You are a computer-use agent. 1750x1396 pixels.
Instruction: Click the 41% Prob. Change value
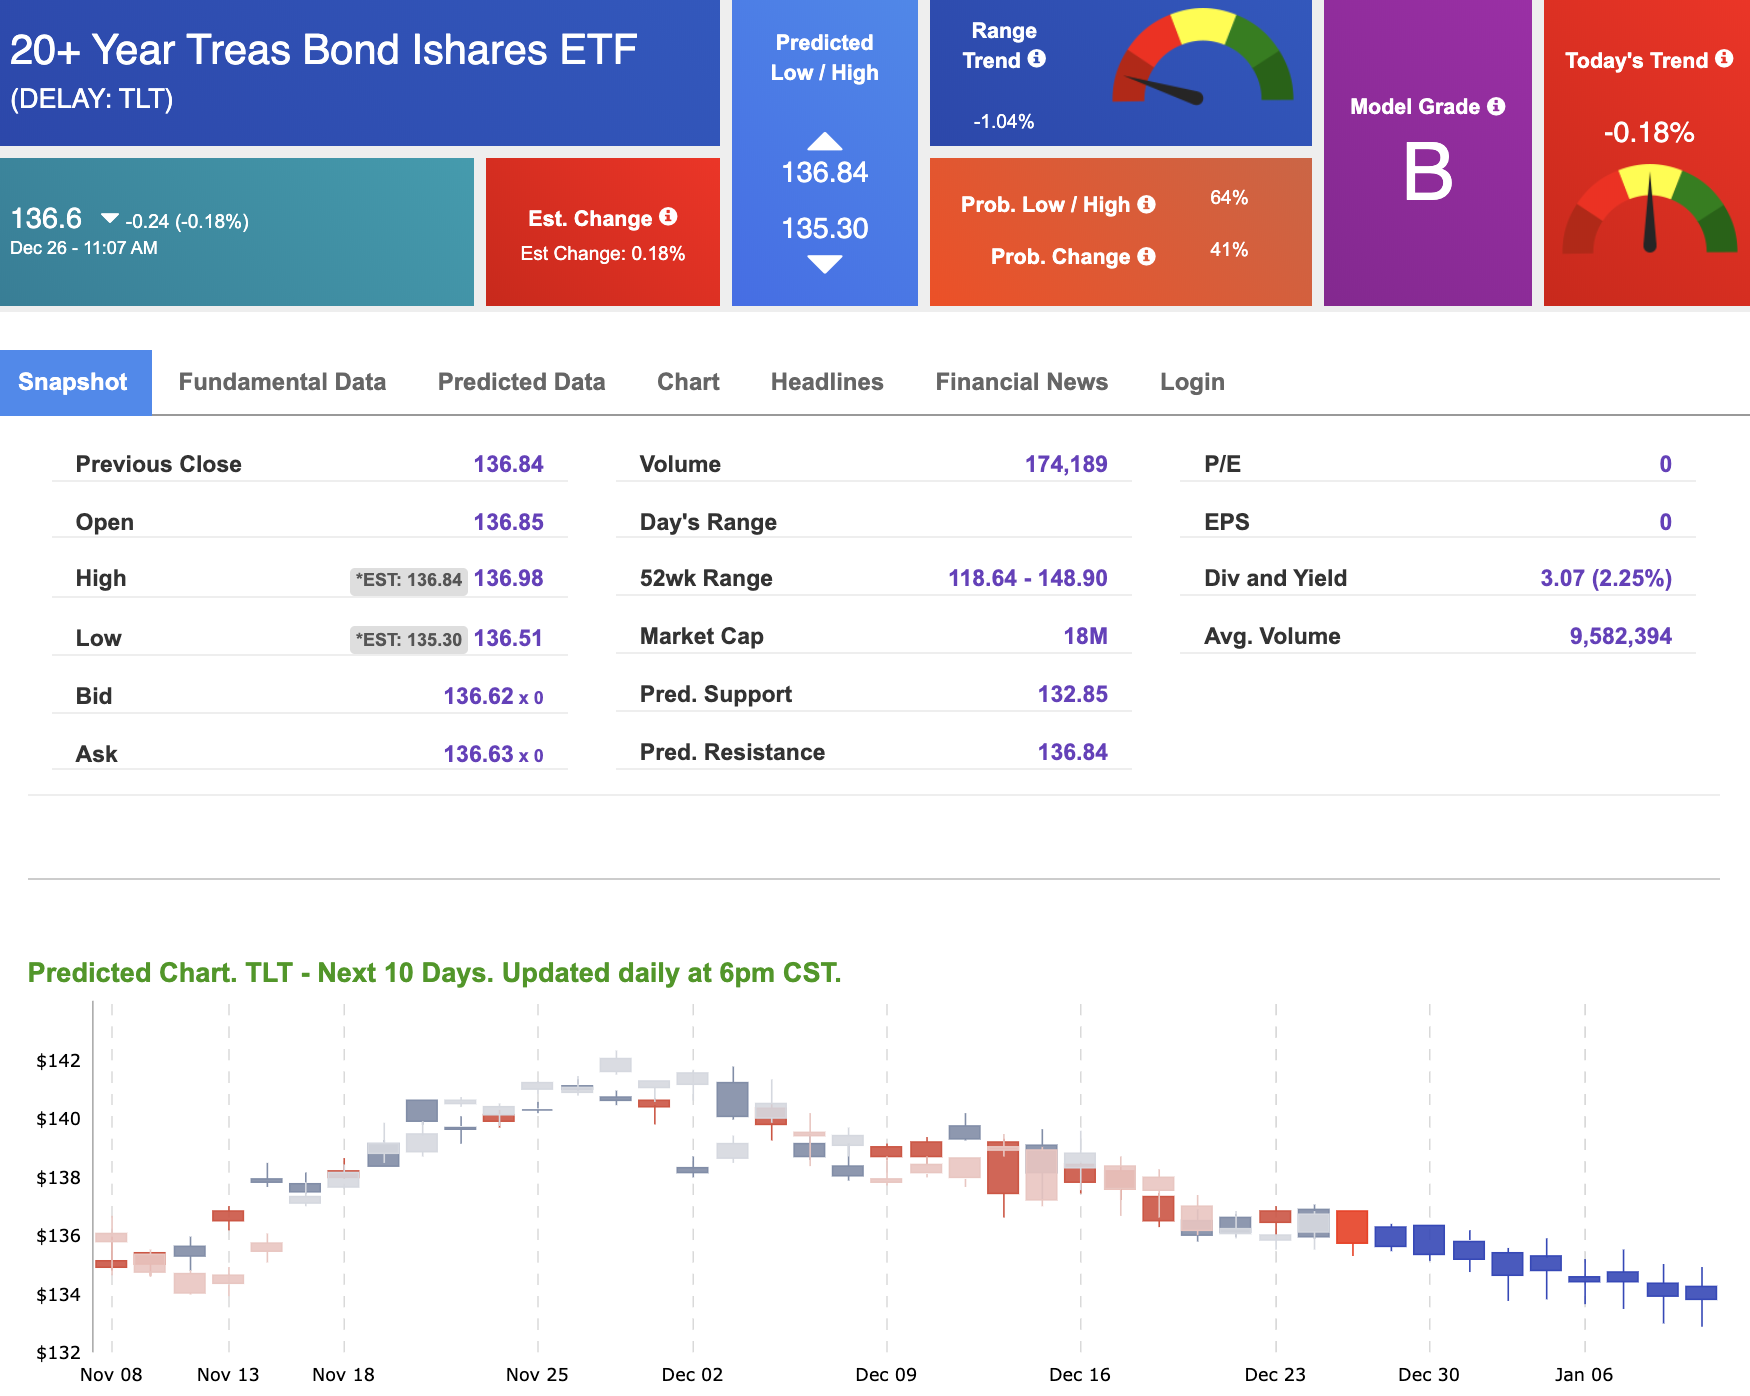coord(1229,250)
